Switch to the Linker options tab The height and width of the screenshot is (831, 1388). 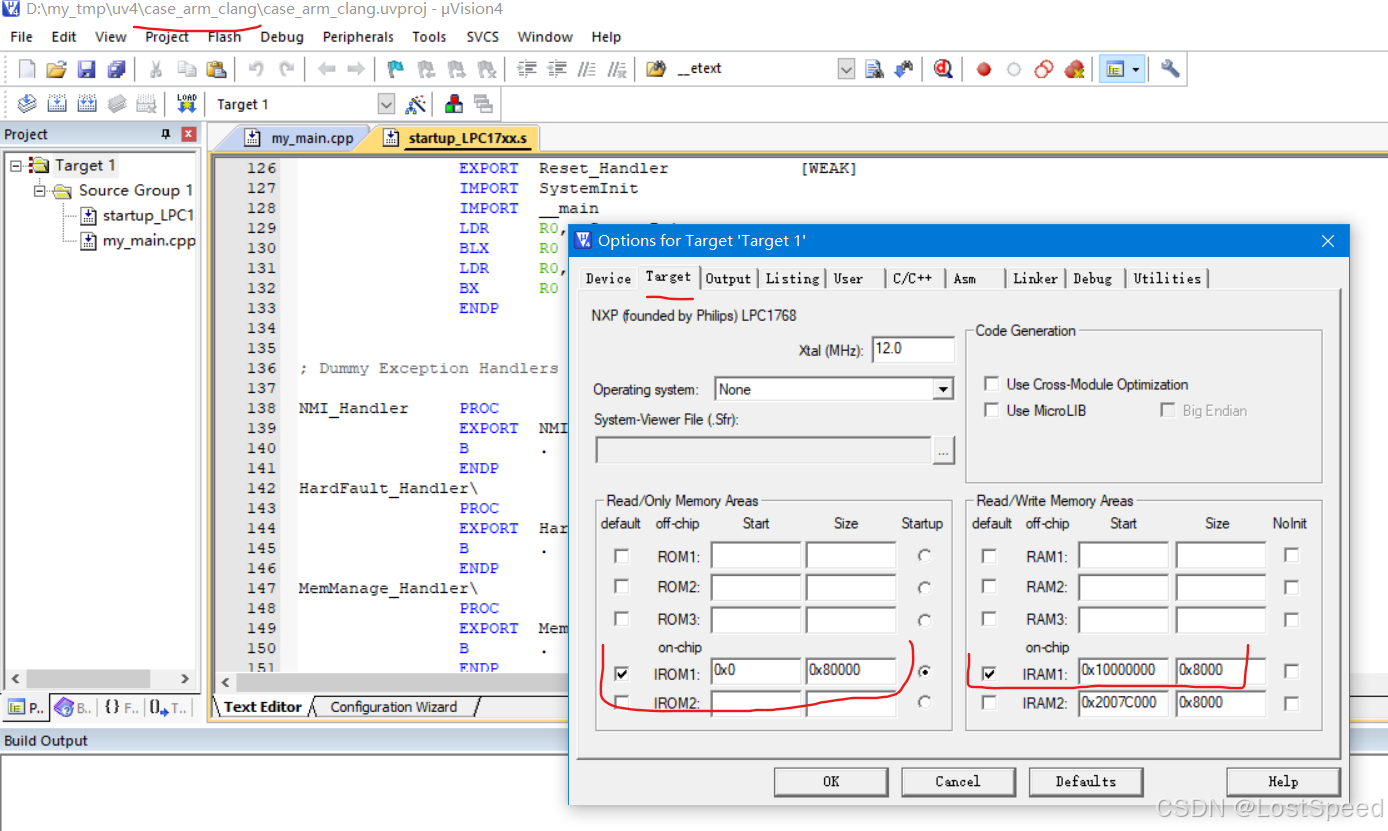(1035, 279)
